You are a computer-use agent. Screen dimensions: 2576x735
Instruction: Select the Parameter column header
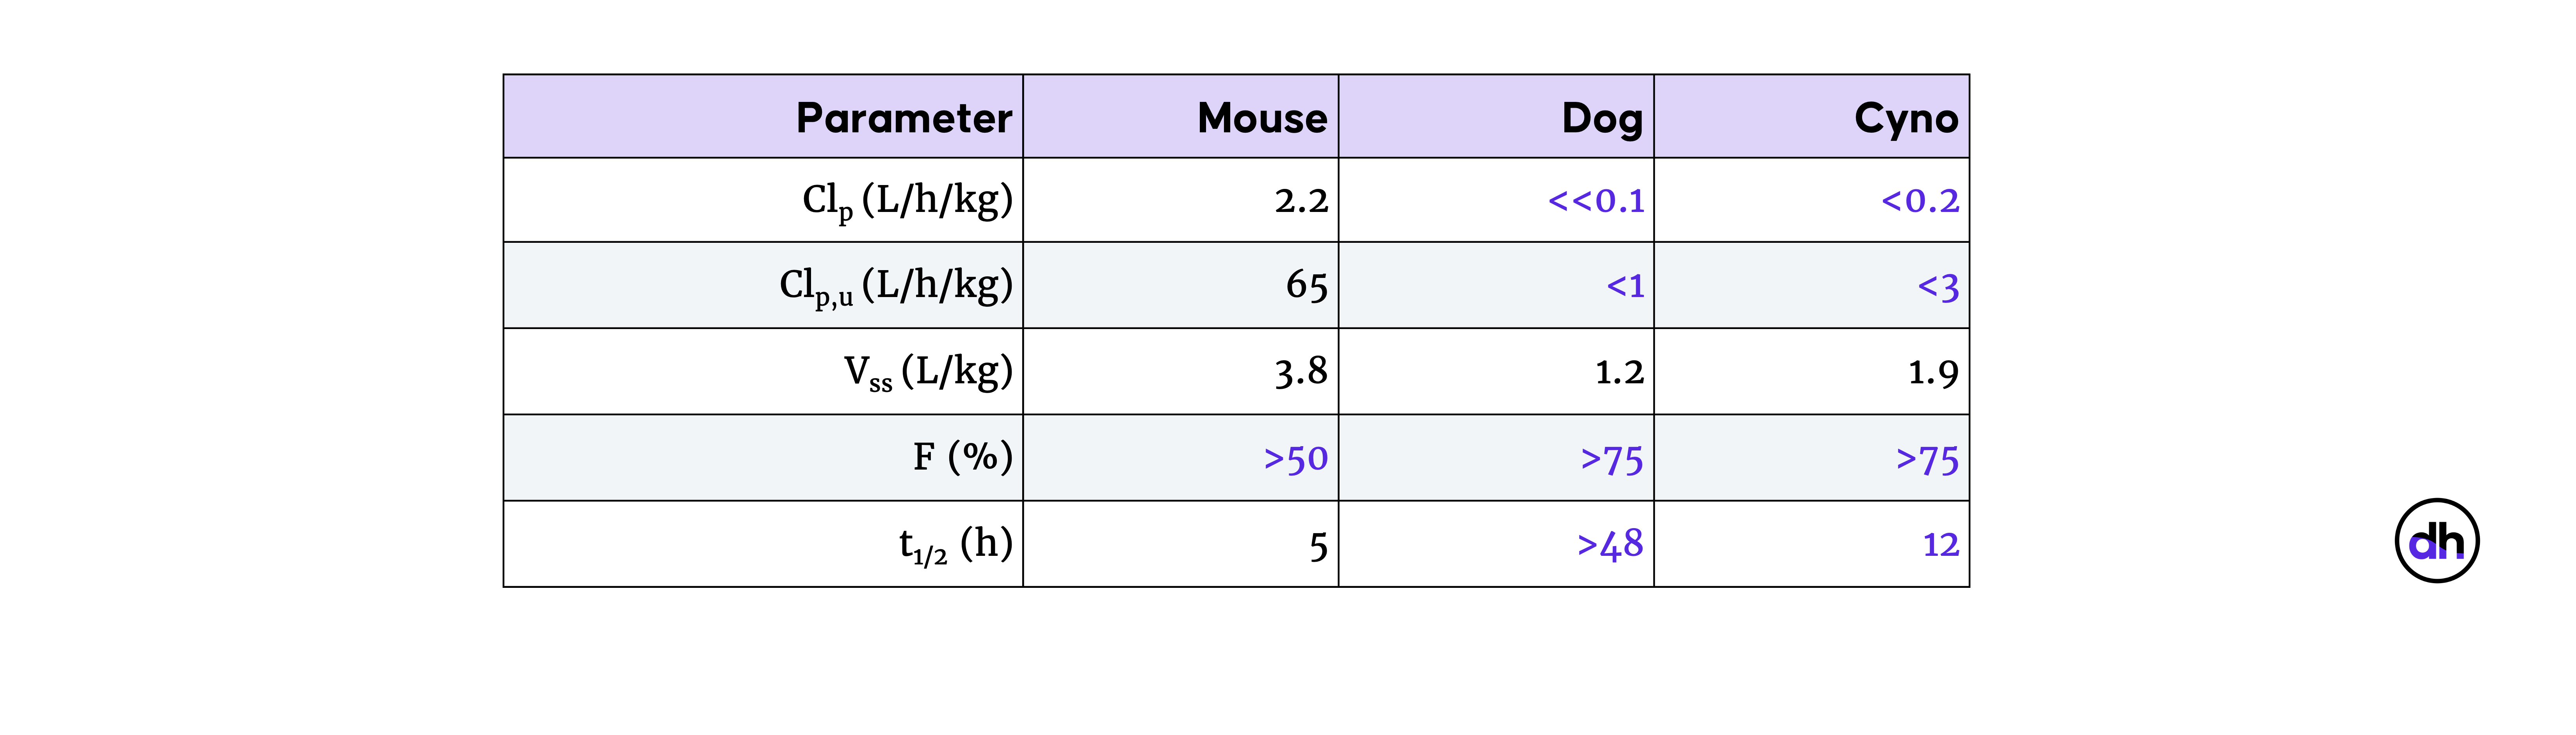click(903, 118)
